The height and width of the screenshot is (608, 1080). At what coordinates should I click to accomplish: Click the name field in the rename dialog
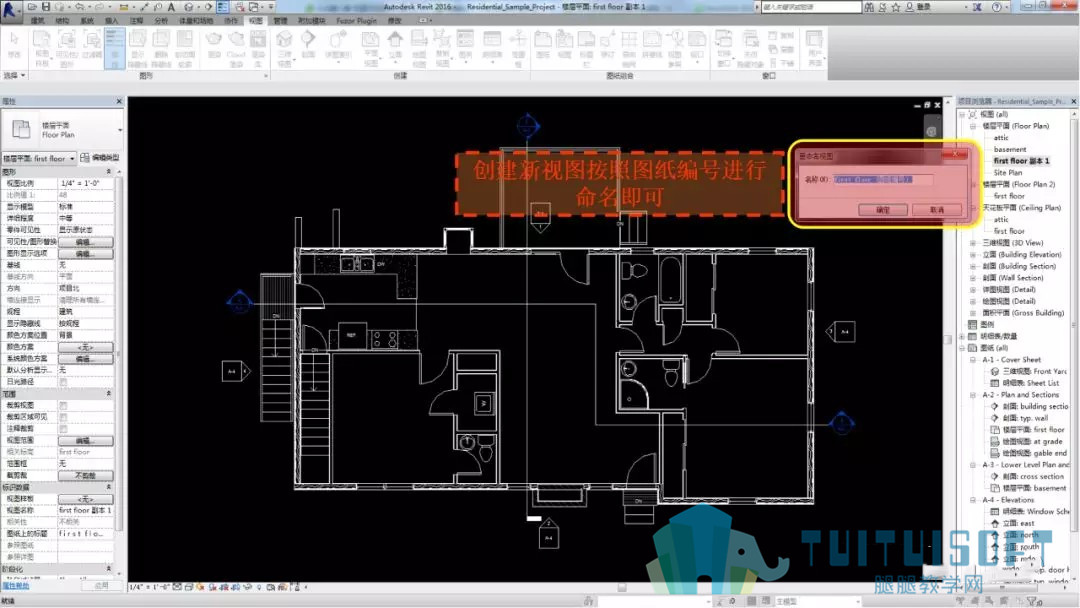tap(883, 180)
